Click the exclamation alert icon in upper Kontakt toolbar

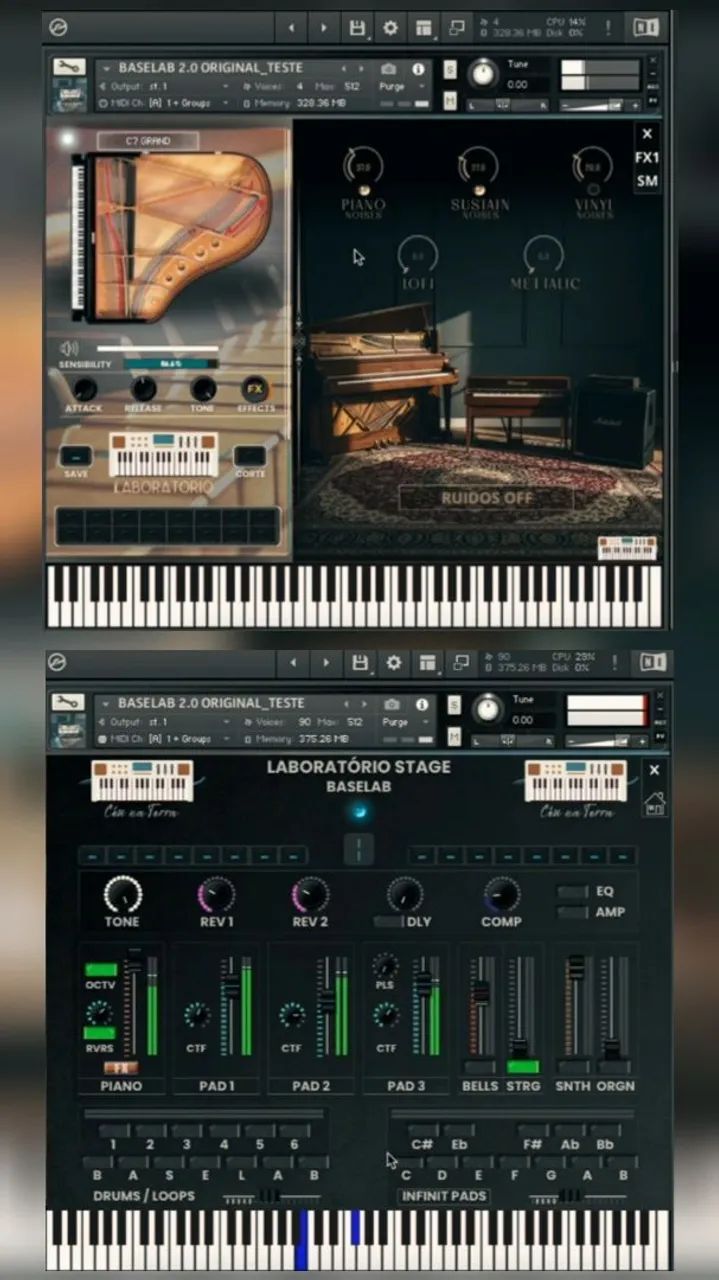click(x=608, y=28)
